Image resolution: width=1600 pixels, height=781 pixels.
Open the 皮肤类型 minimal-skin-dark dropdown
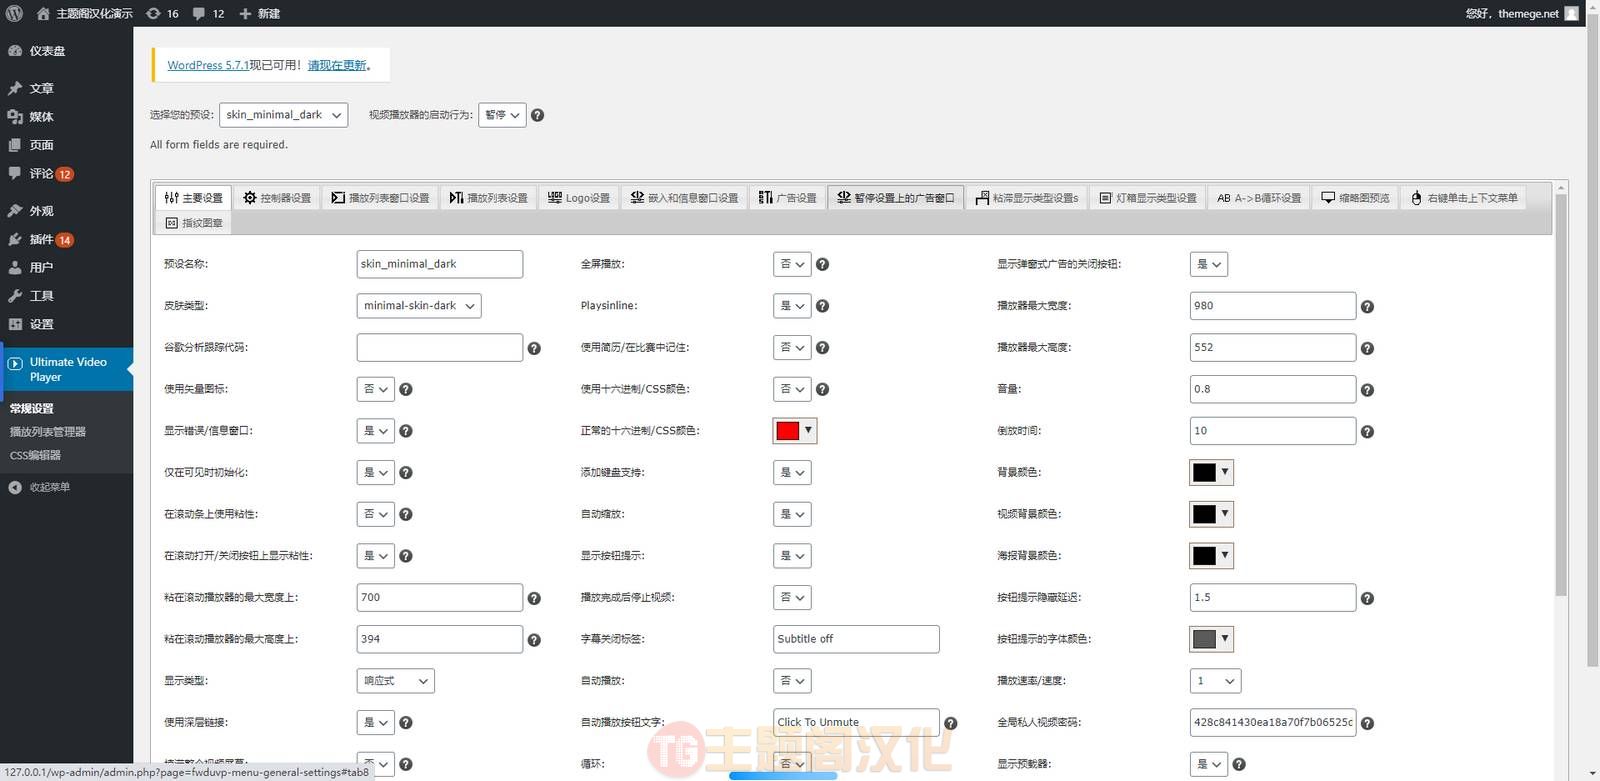[x=419, y=306]
